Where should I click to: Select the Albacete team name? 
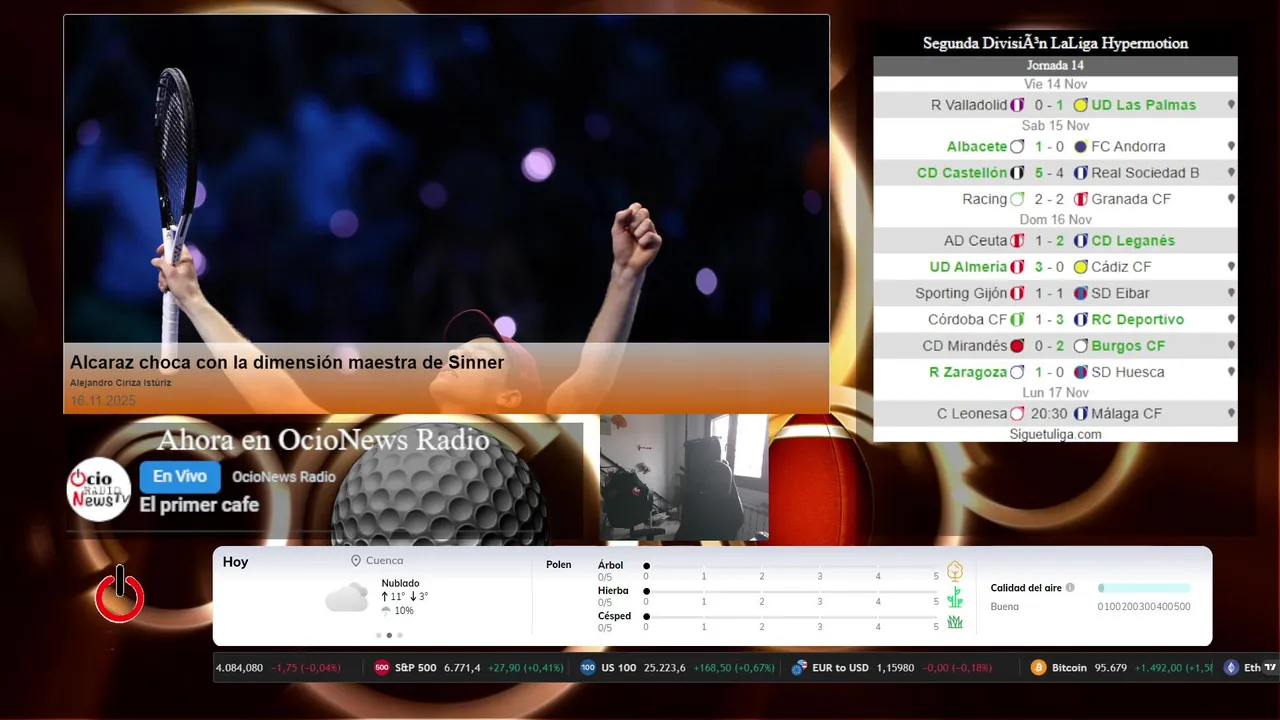tap(977, 146)
